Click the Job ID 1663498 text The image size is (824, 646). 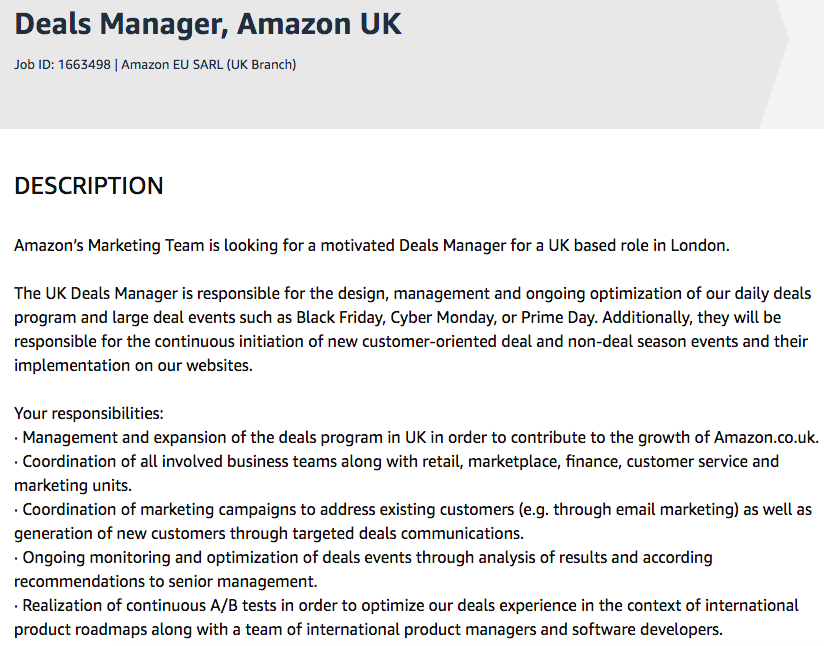pyautogui.click(x=63, y=65)
